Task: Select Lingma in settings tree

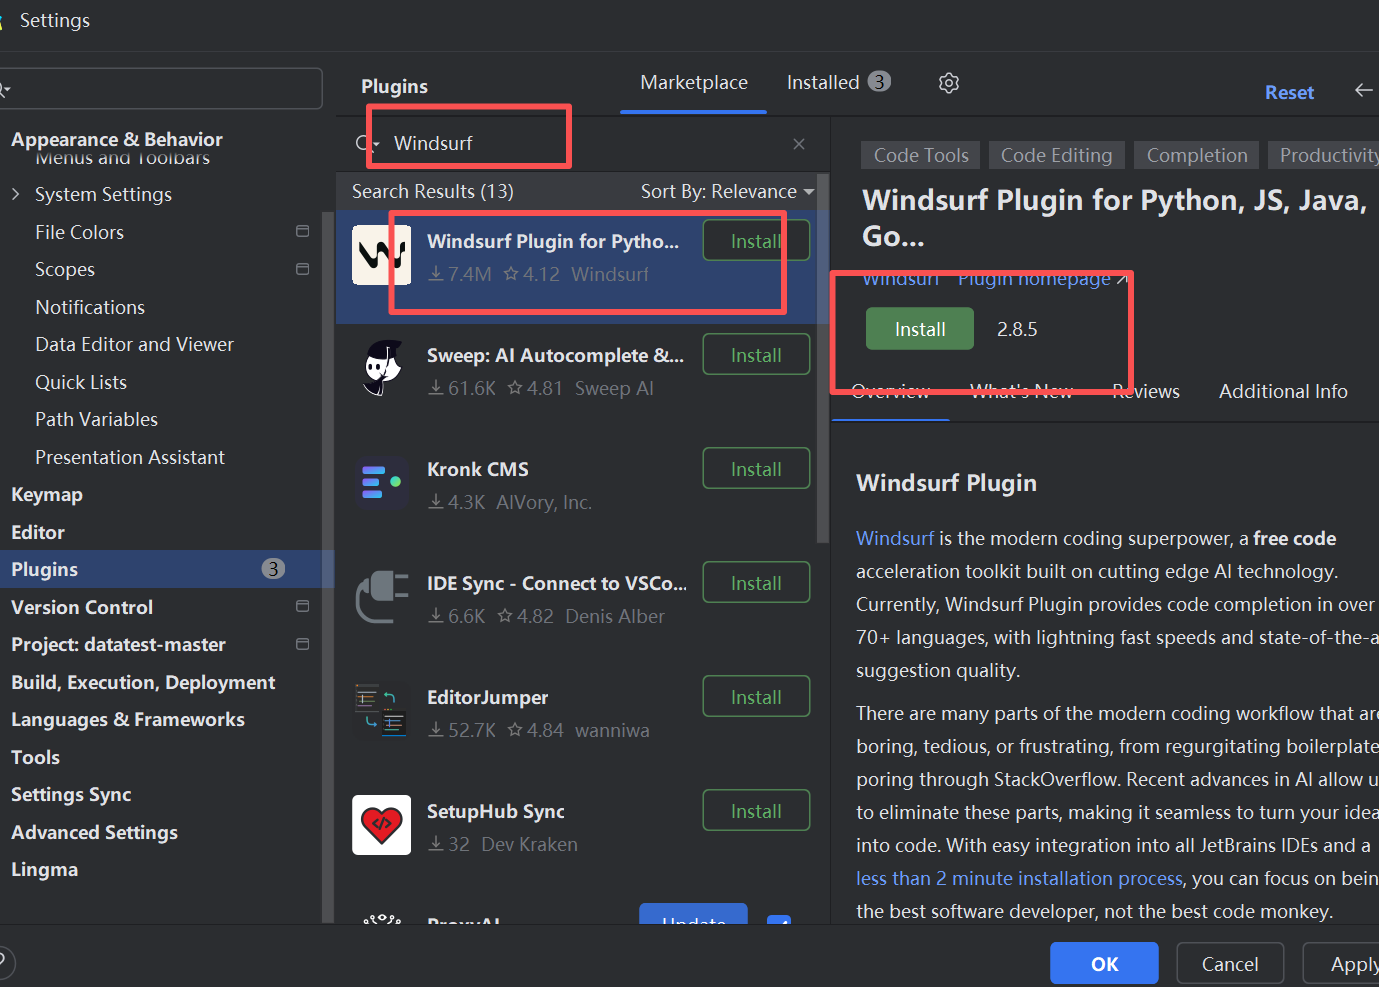Action: 45,869
